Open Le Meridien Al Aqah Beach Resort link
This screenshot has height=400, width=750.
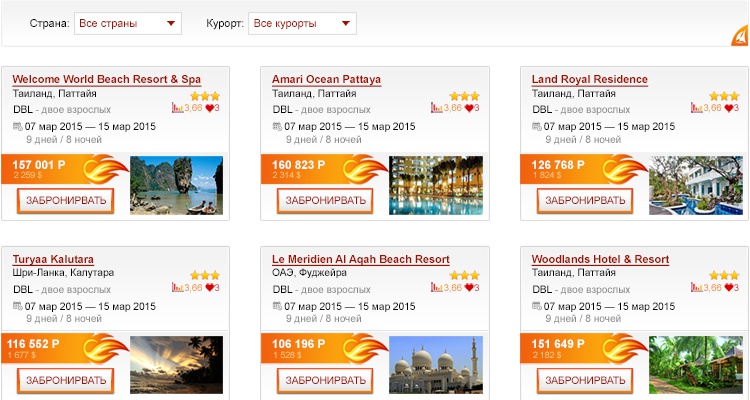(x=361, y=259)
